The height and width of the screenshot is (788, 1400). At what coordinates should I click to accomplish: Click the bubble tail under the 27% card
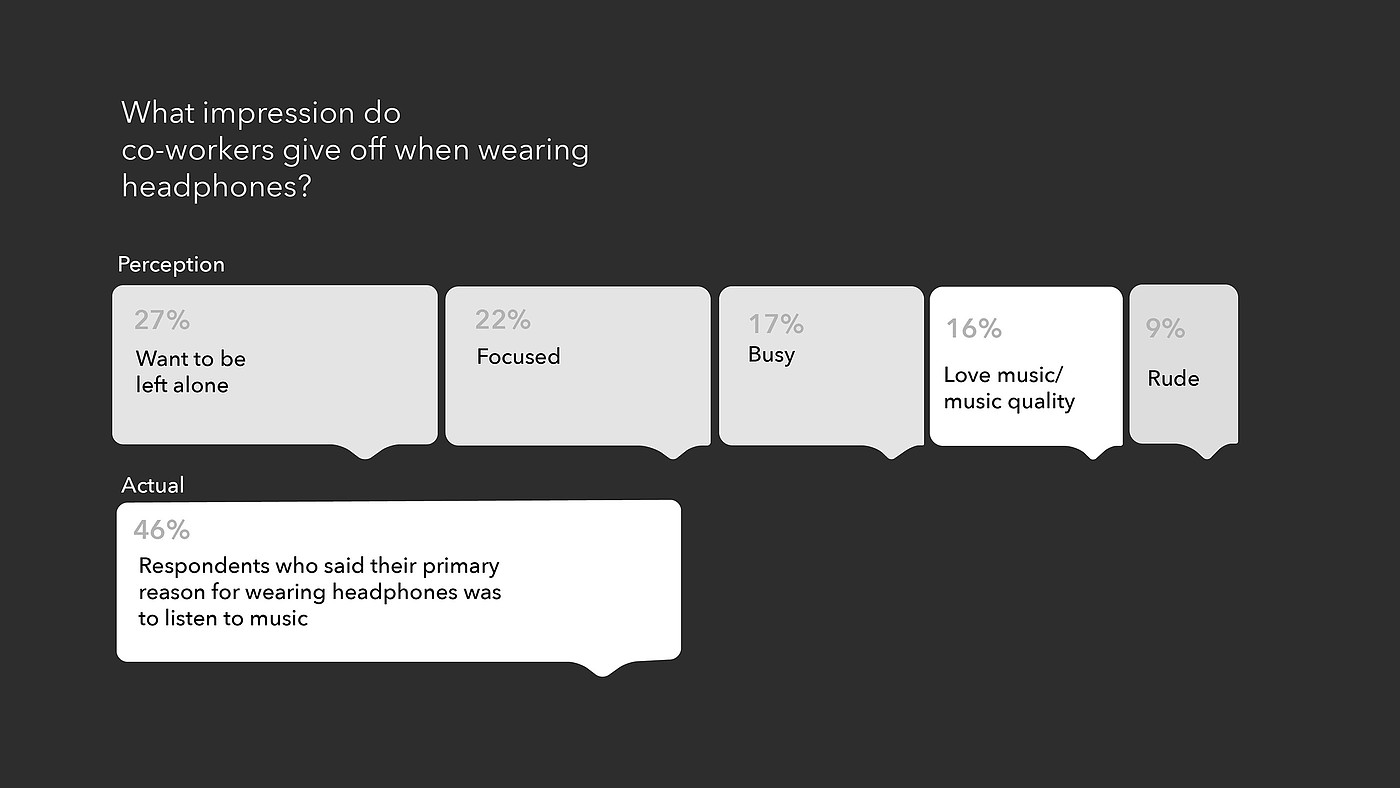365,451
